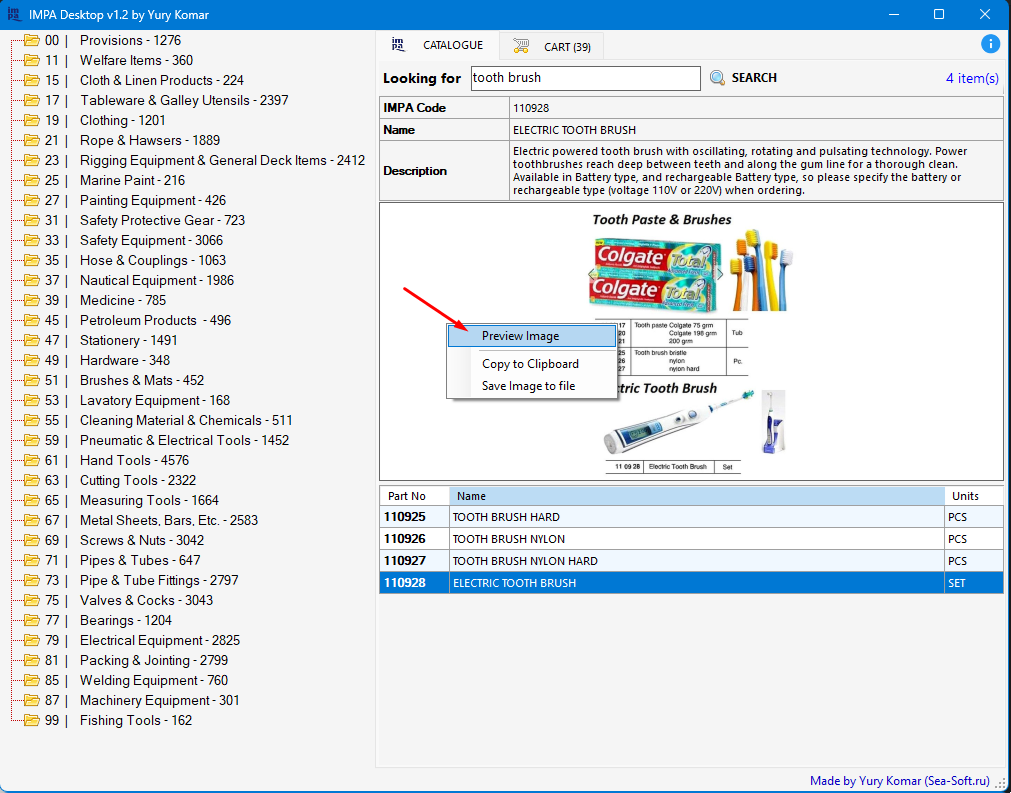1011x793 pixels.
Task: Choose Save Image to file option
Action: coord(528,386)
